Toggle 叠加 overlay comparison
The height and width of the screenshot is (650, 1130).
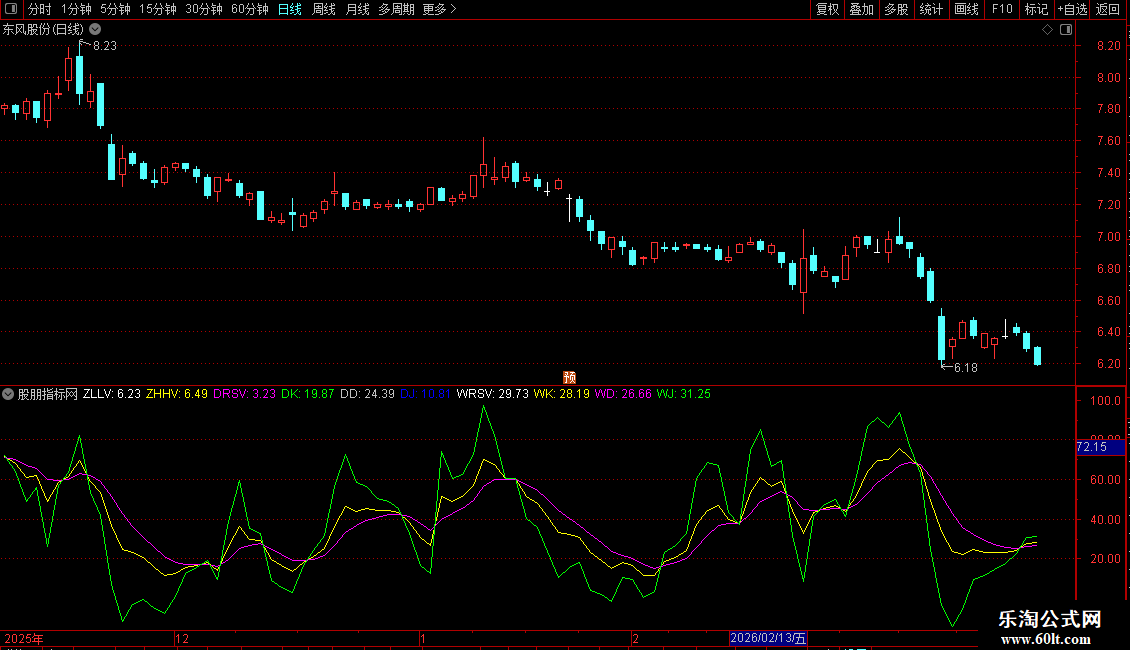[861, 10]
